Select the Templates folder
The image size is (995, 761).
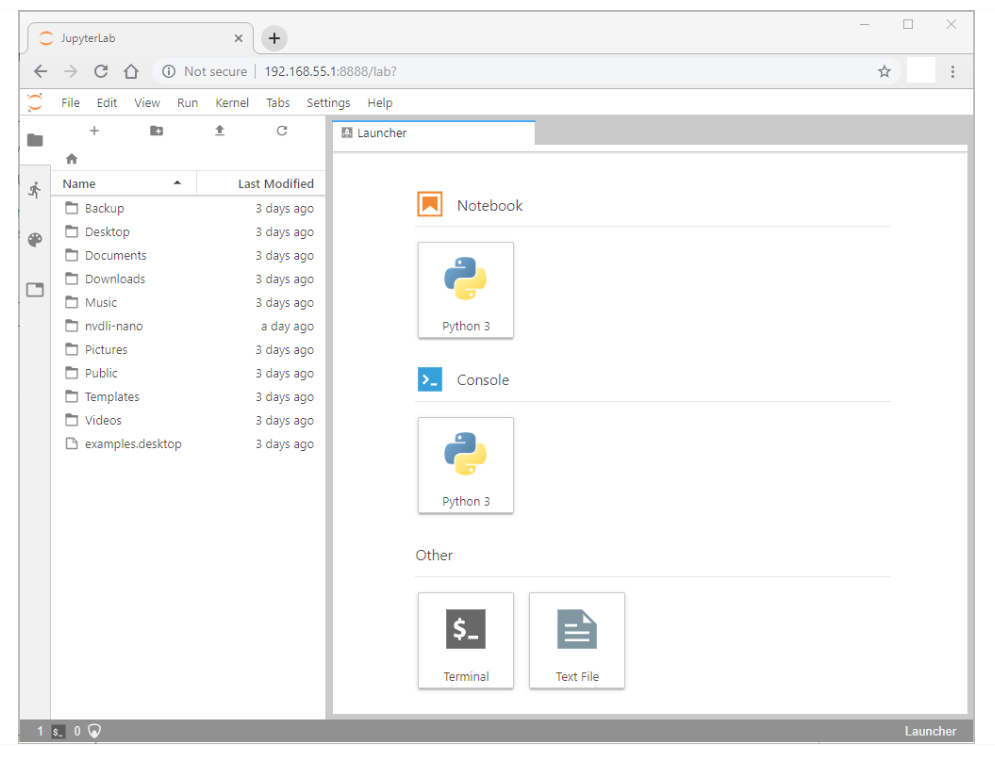point(188,396)
